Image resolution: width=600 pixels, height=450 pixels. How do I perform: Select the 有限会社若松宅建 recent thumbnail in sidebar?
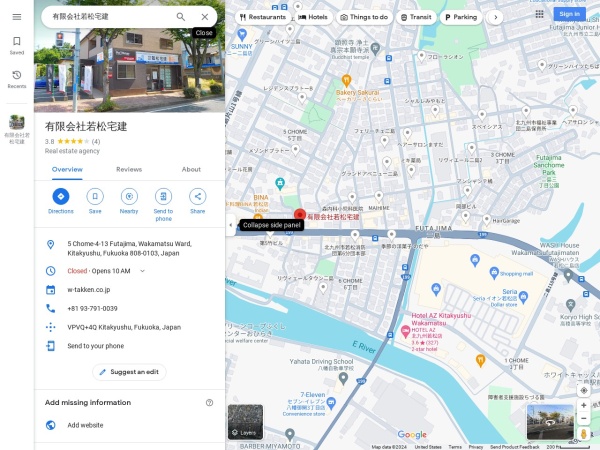point(17,129)
